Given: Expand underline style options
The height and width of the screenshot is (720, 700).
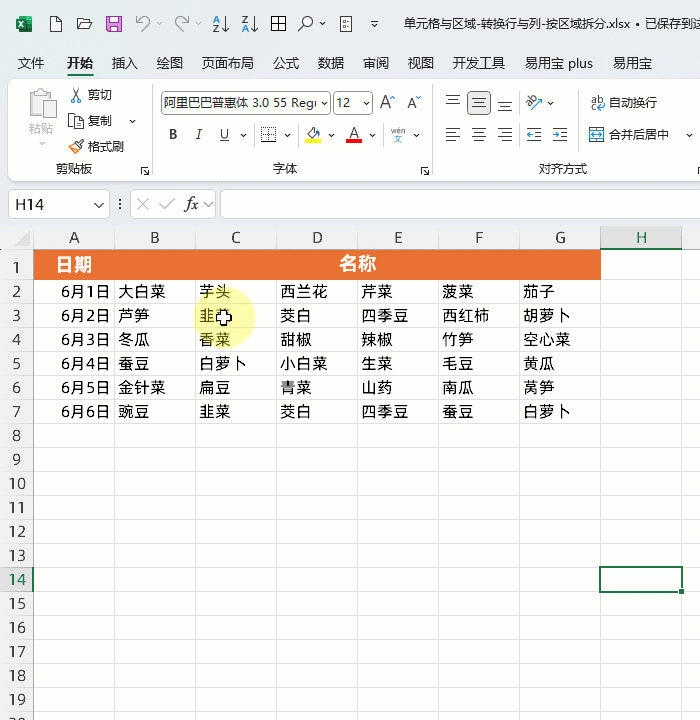Looking at the screenshot, I should pyautogui.click(x=243, y=135).
